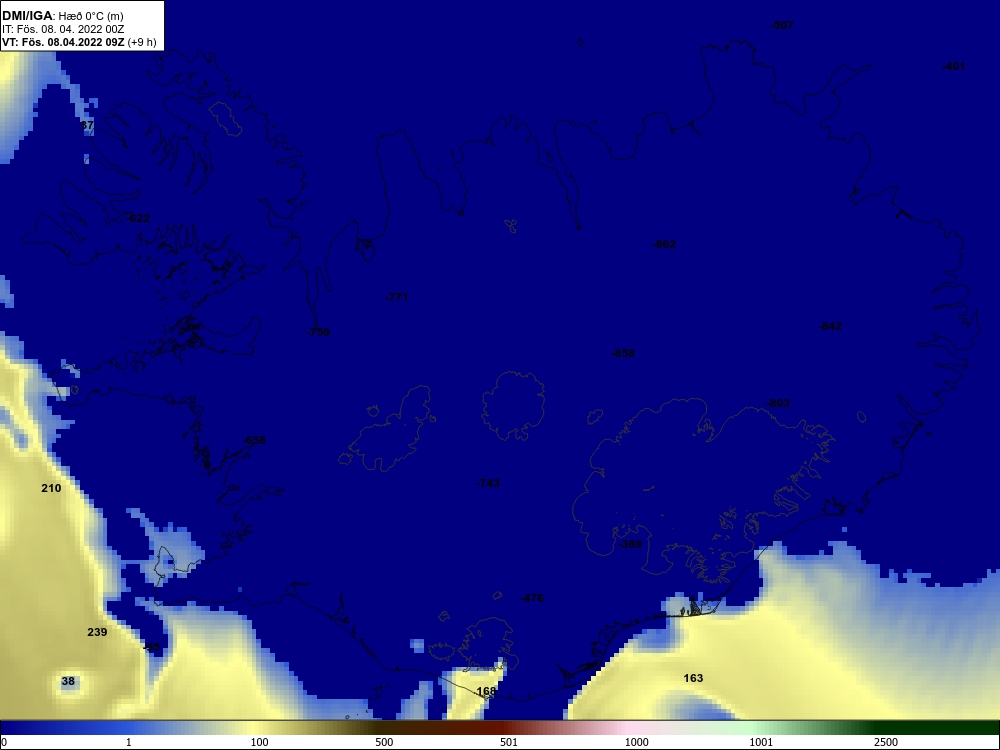
Task: Click the 0 tick label on the color scale
Action: (x=4, y=742)
